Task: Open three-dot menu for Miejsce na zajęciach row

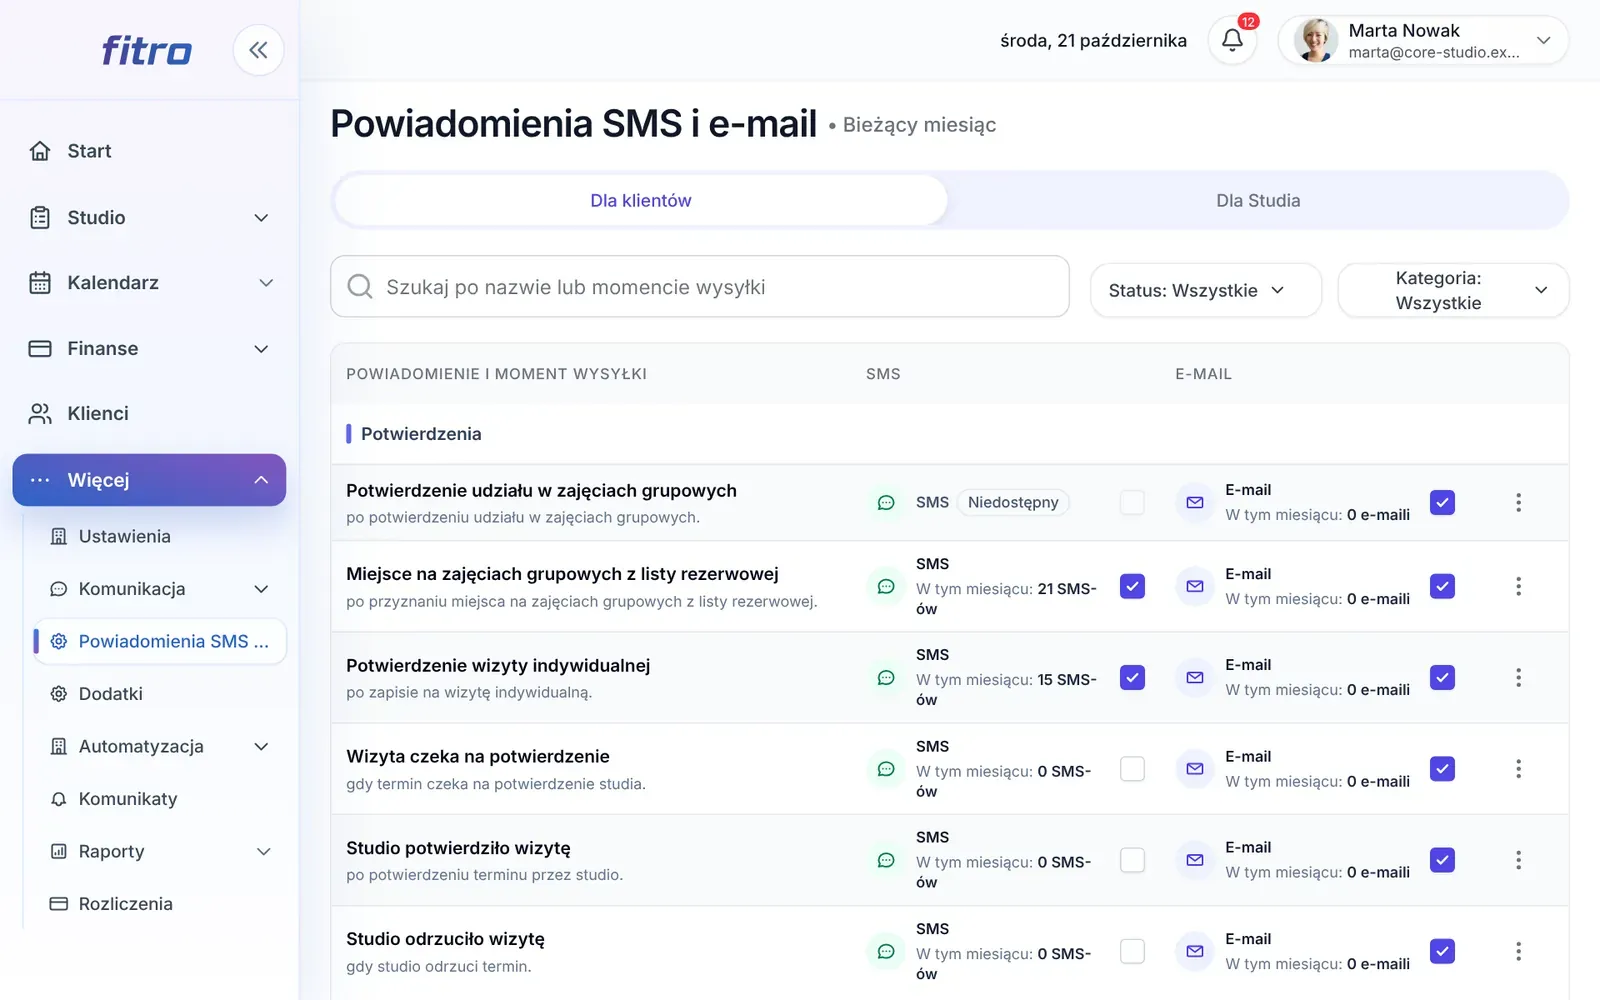Action: [x=1518, y=586]
